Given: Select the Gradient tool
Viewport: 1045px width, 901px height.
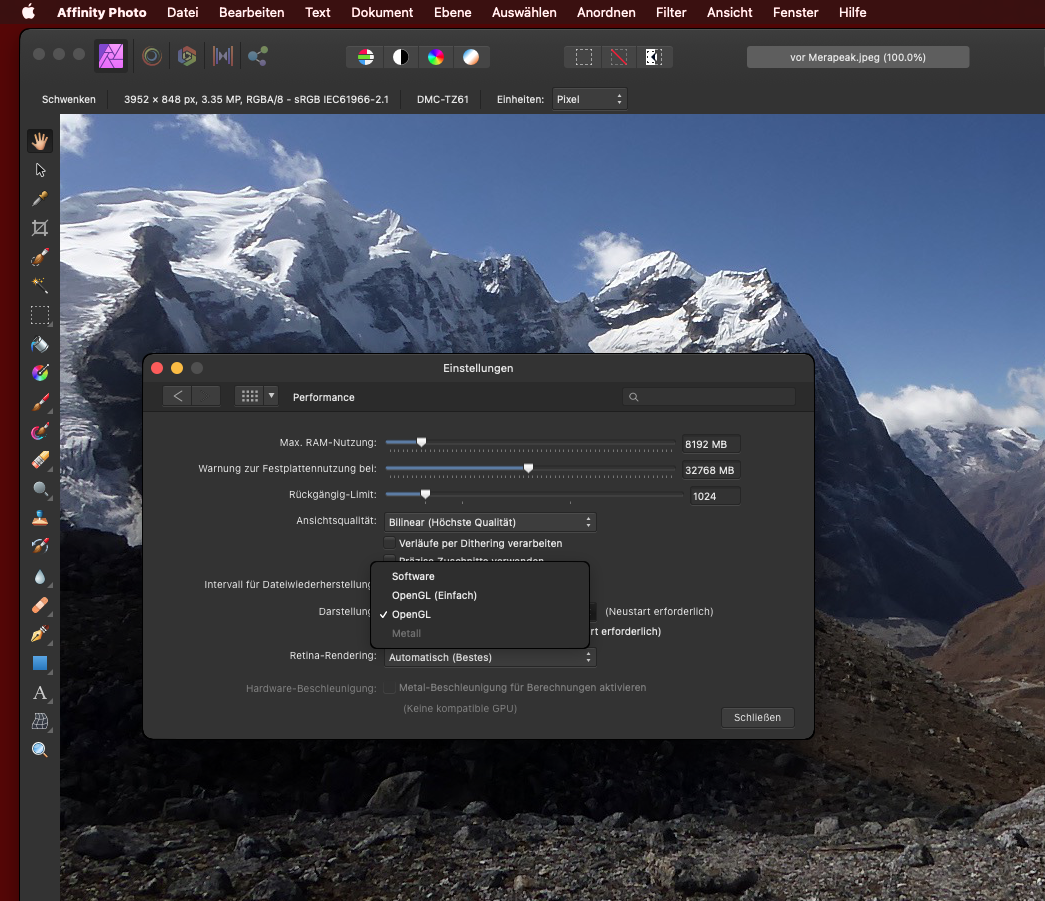Looking at the screenshot, I should tap(40, 373).
